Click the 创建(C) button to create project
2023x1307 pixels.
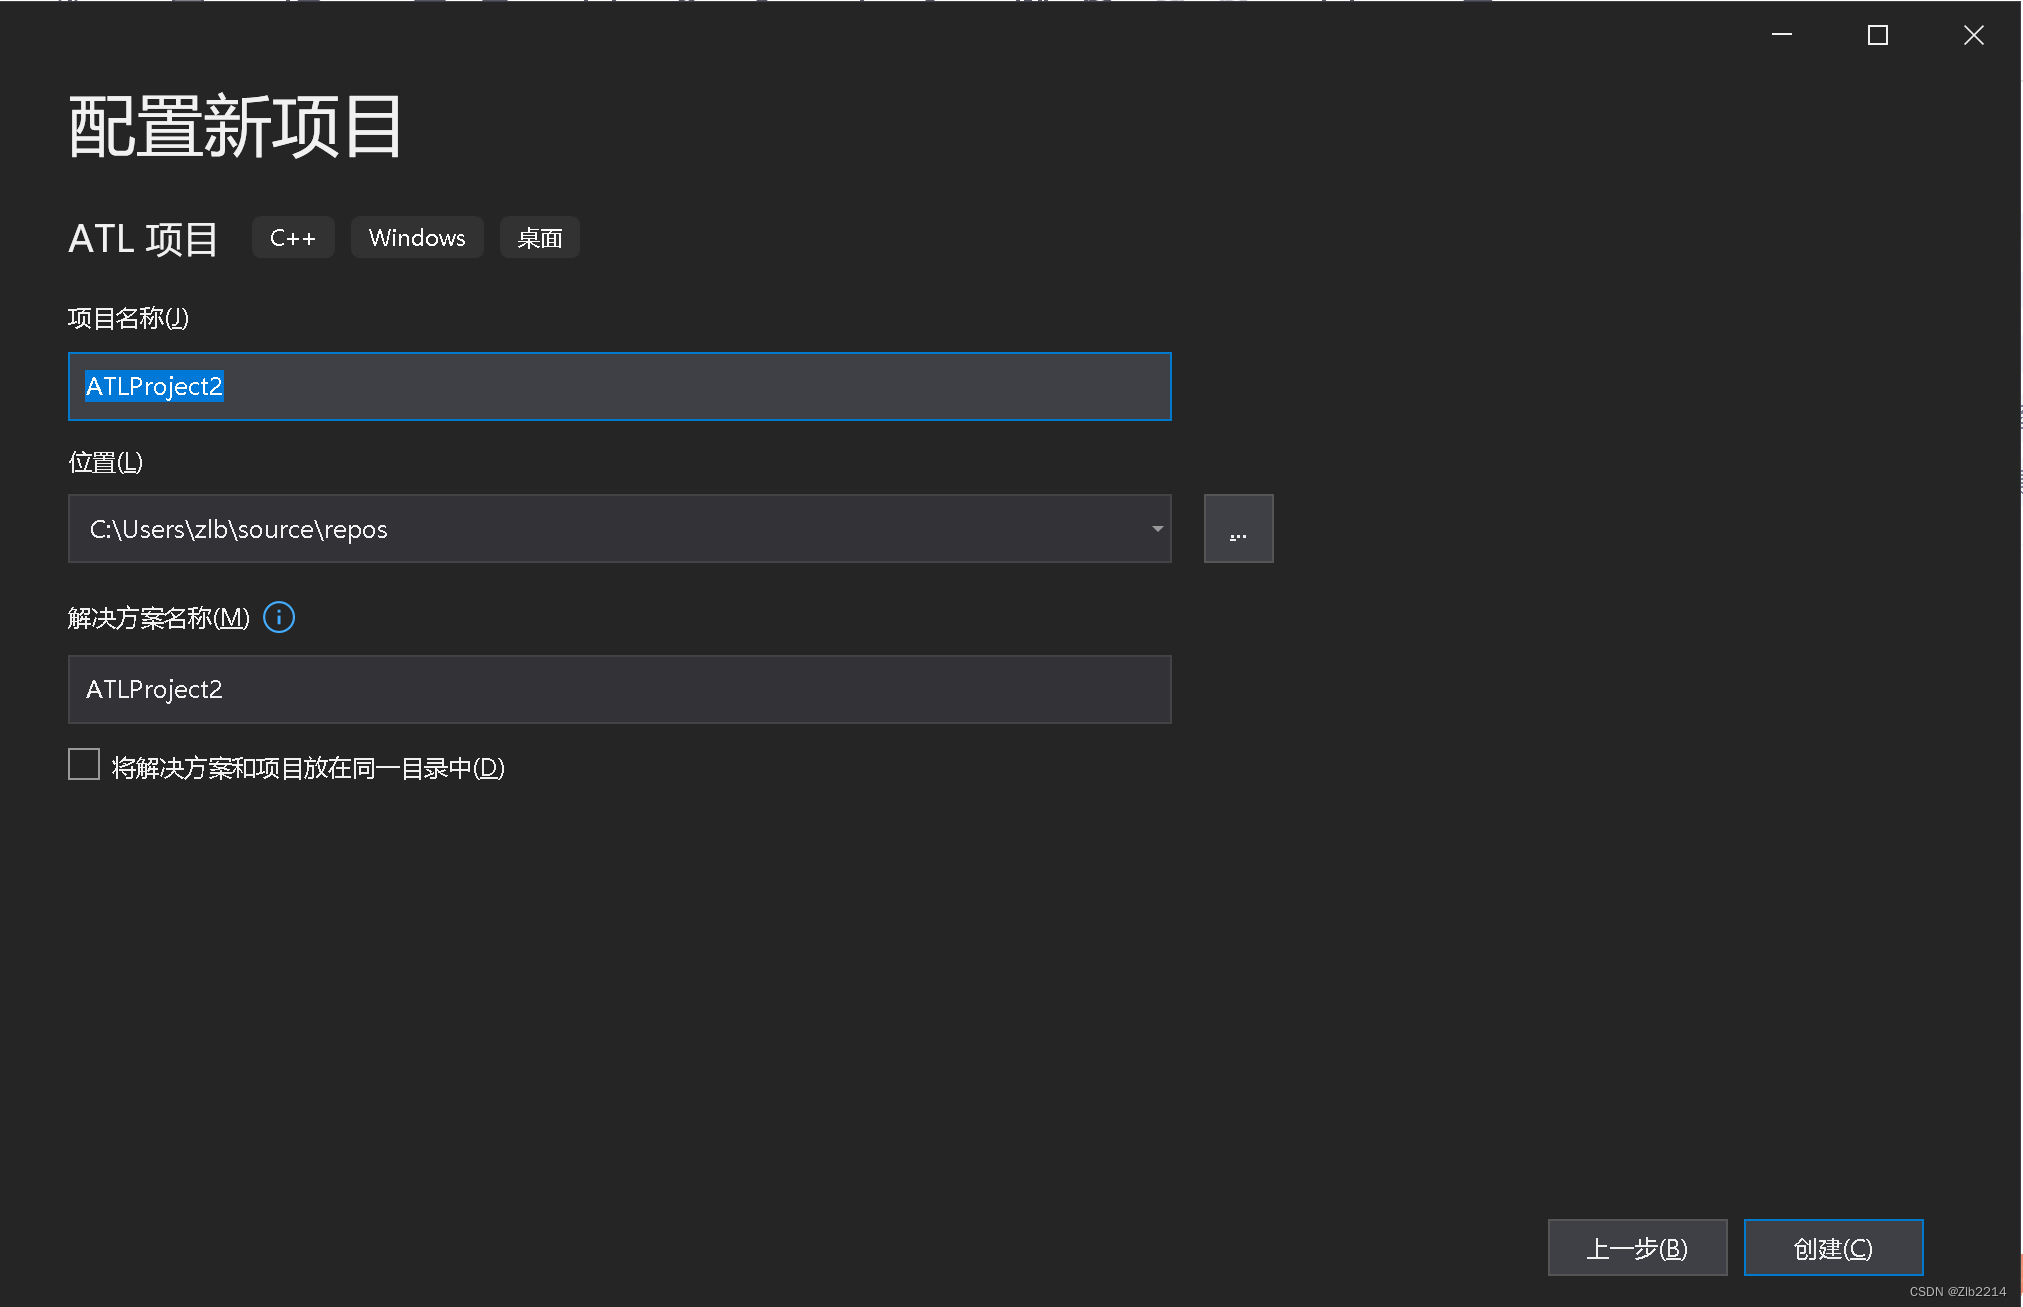coord(1832,1247)
